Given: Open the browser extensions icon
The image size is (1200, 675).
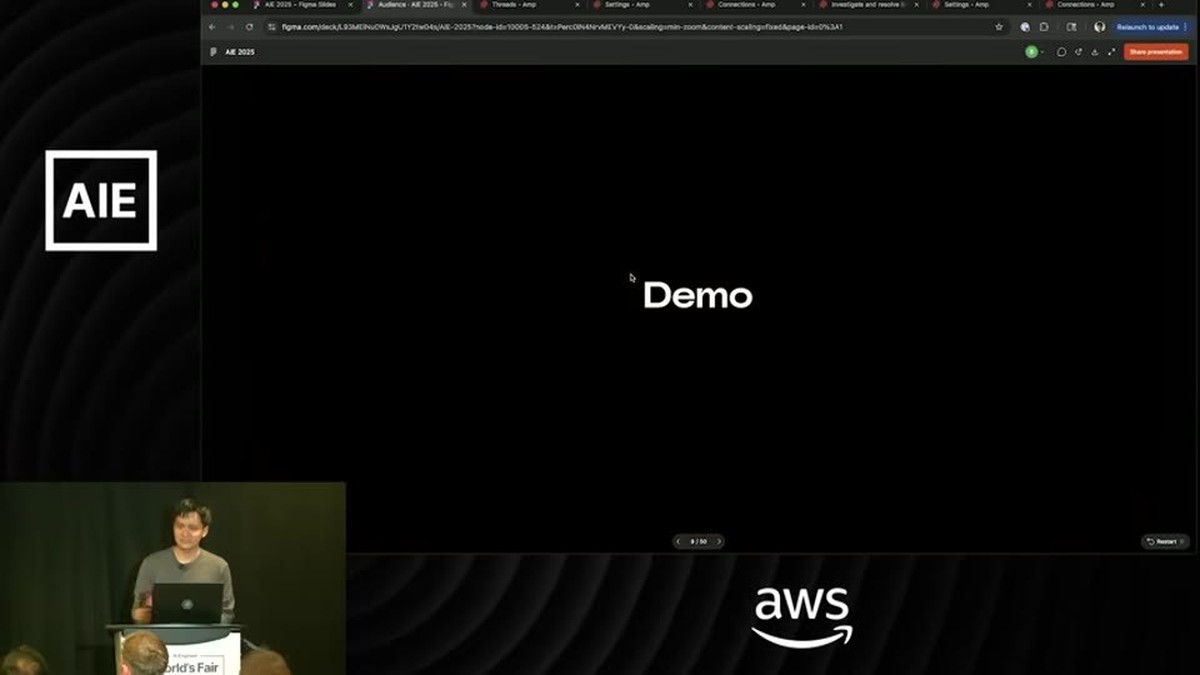Looking at the screenshot, I should coord(1043,27).
